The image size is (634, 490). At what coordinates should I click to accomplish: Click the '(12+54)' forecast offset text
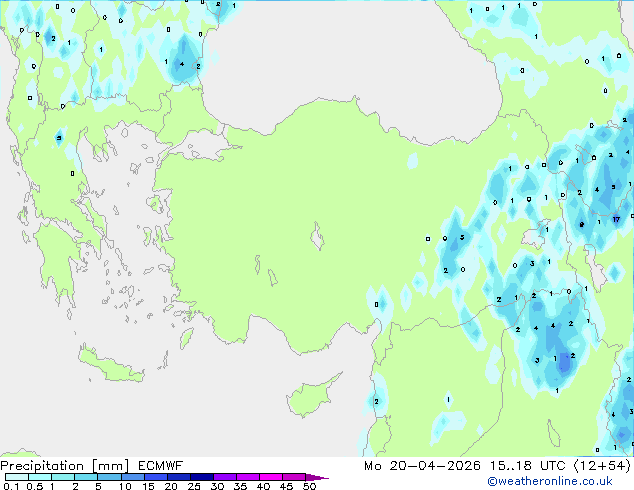602,466
